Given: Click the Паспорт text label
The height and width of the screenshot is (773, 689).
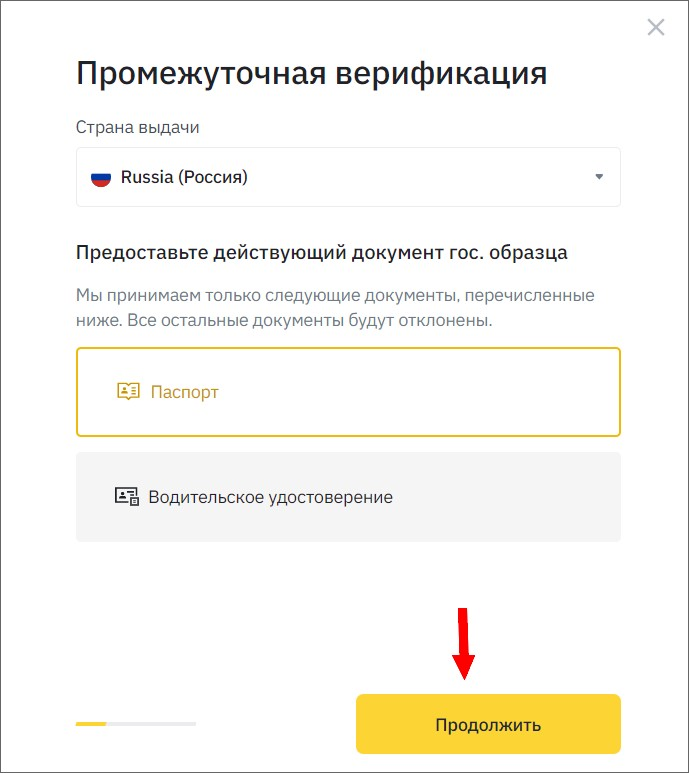Looking at the screenshot, I should click(184, 392).
